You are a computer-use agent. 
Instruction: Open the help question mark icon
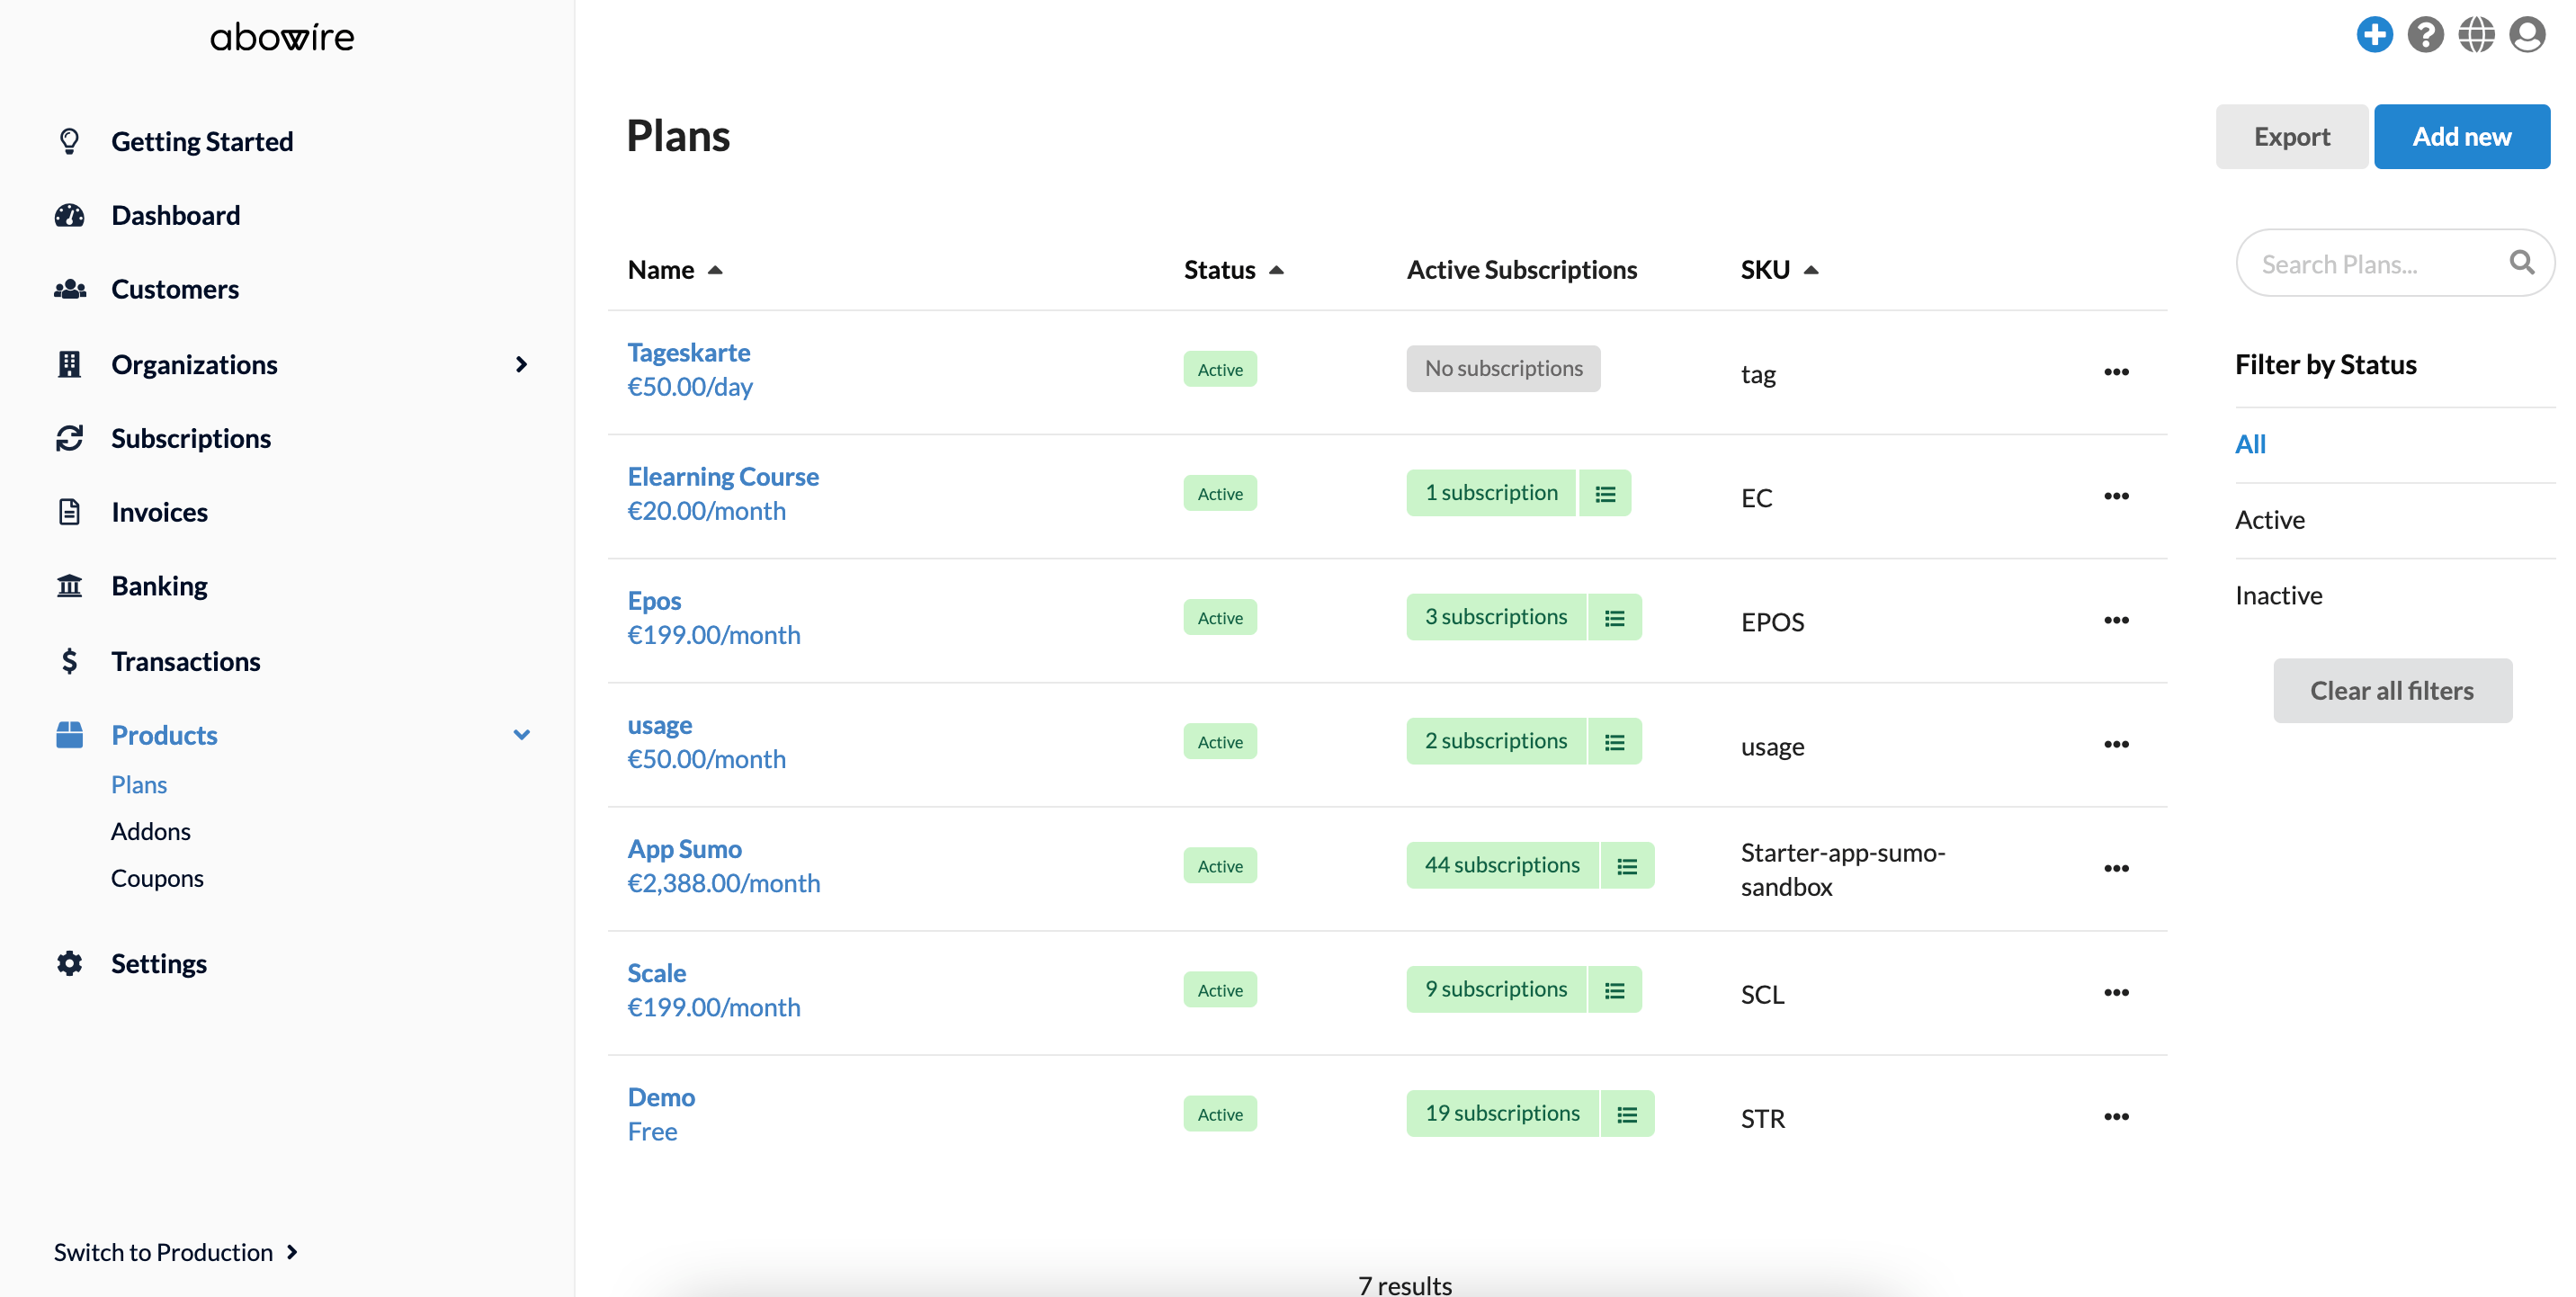[2424, 35]
